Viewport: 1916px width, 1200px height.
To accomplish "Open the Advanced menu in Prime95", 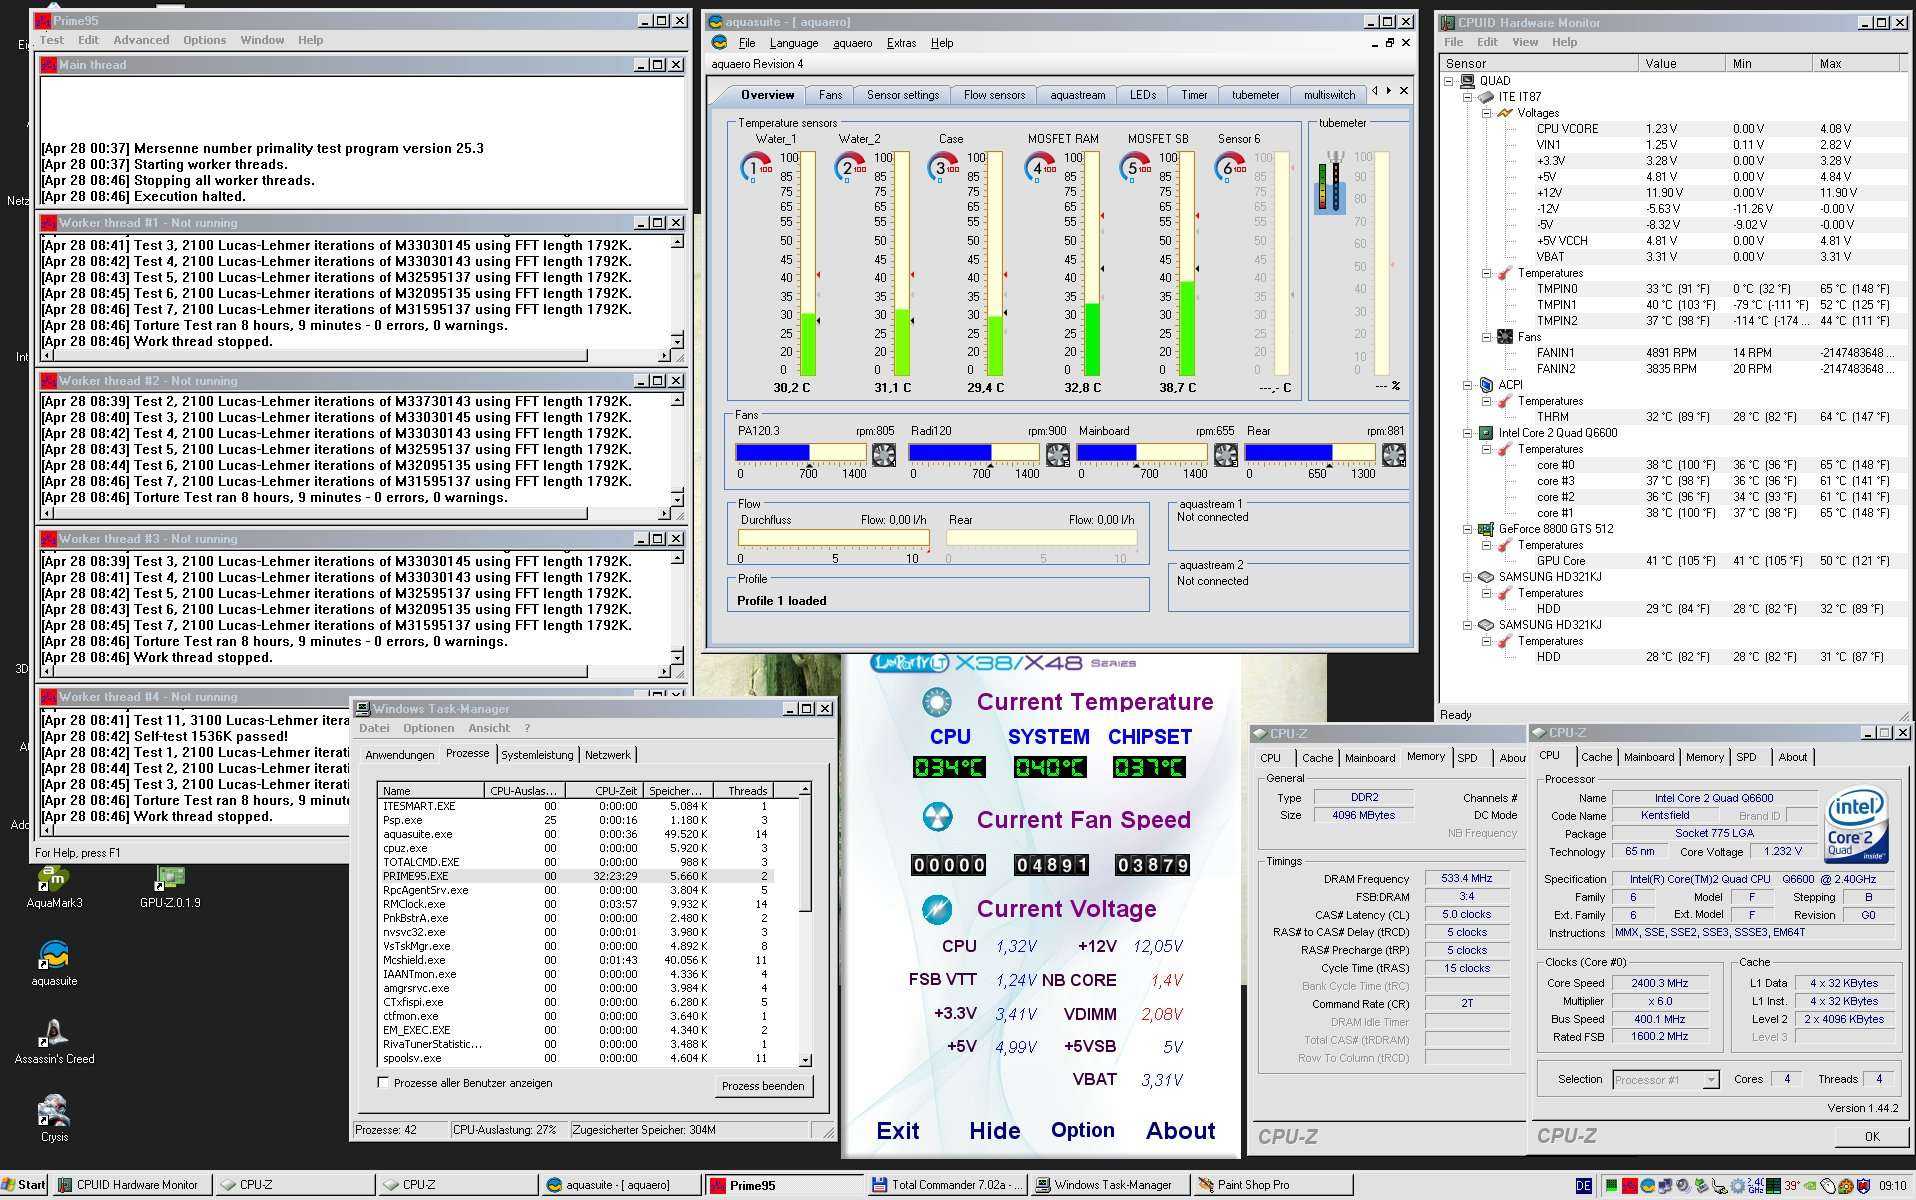I will [x=141, y=40].
